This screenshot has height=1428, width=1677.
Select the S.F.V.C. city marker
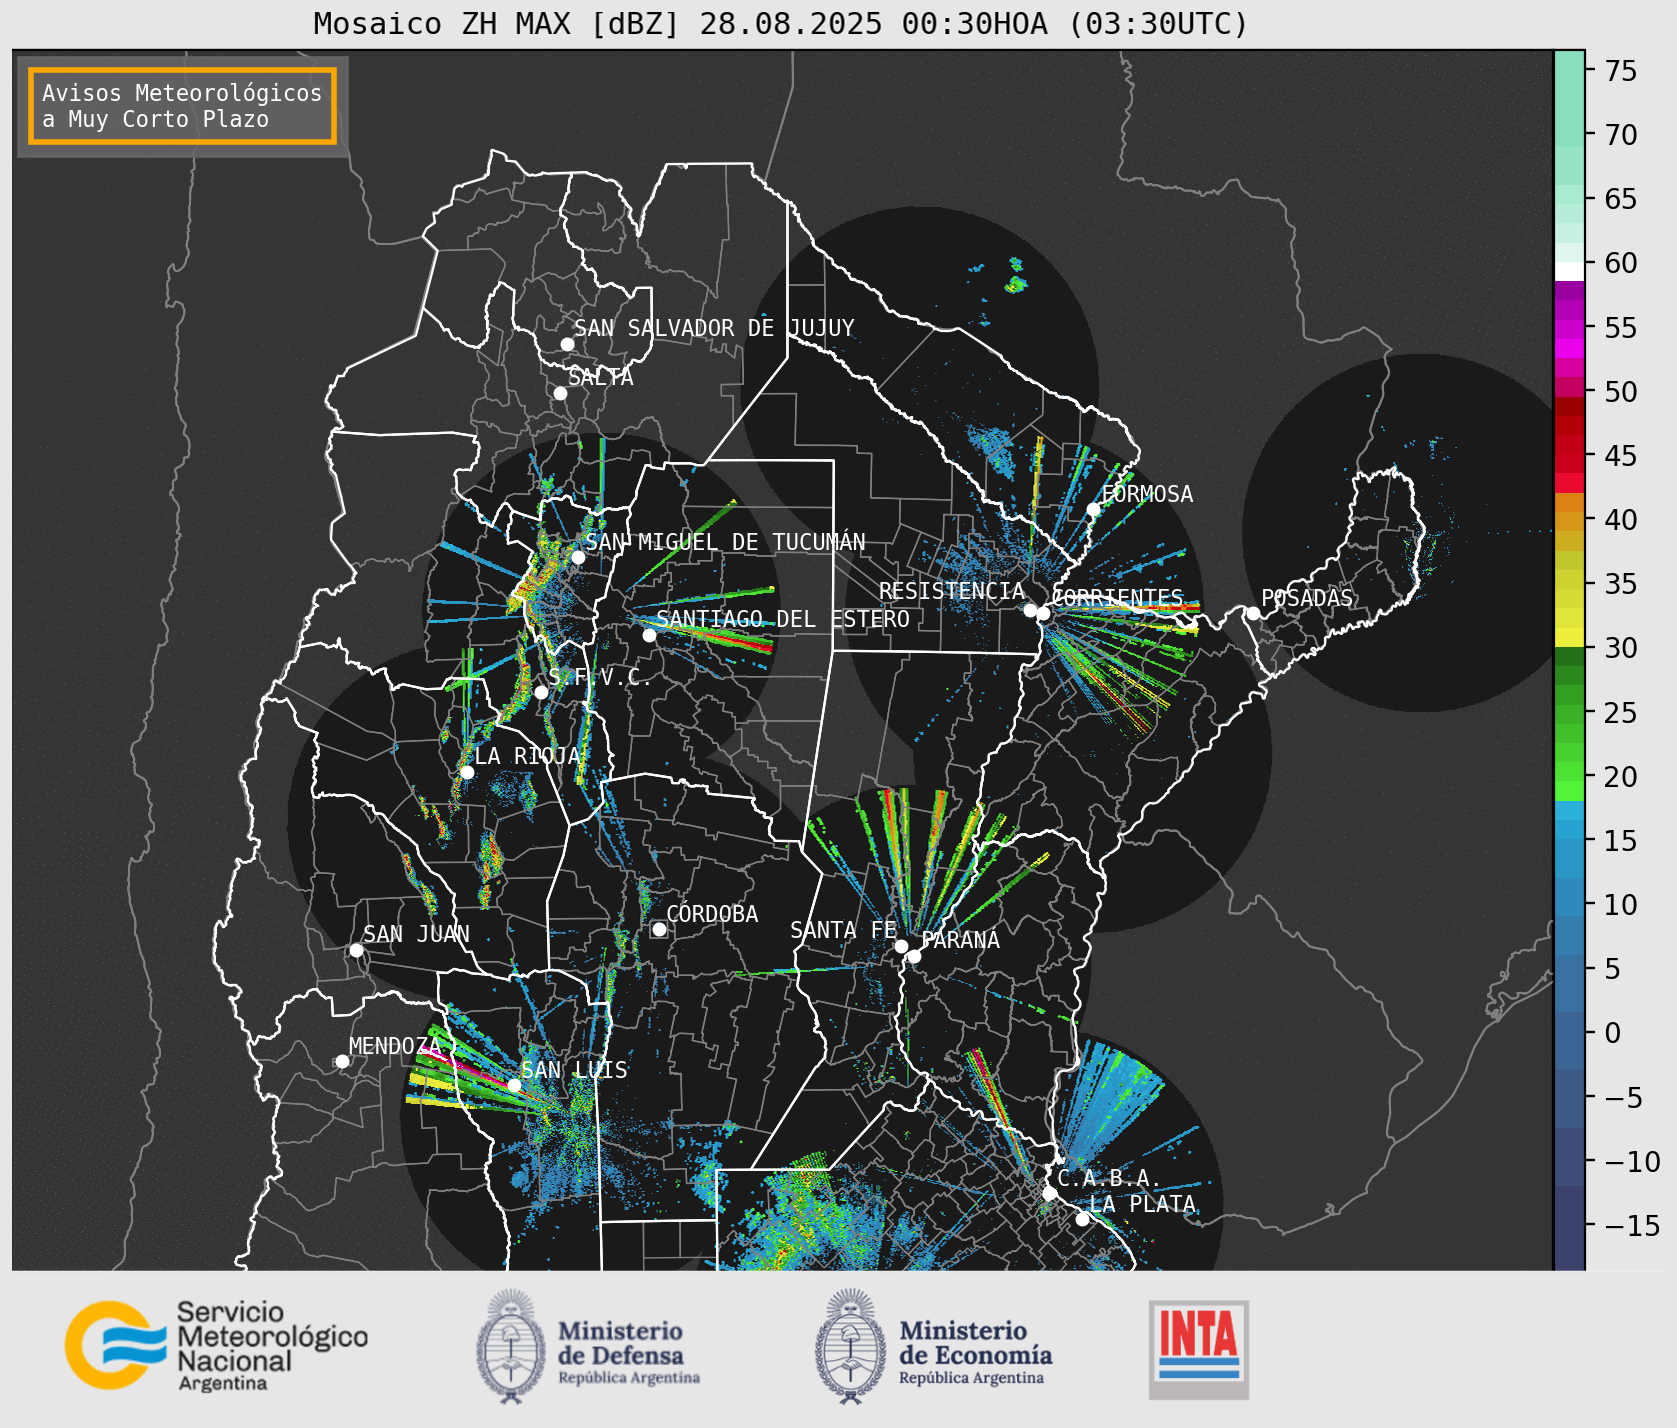pos(541,692)
